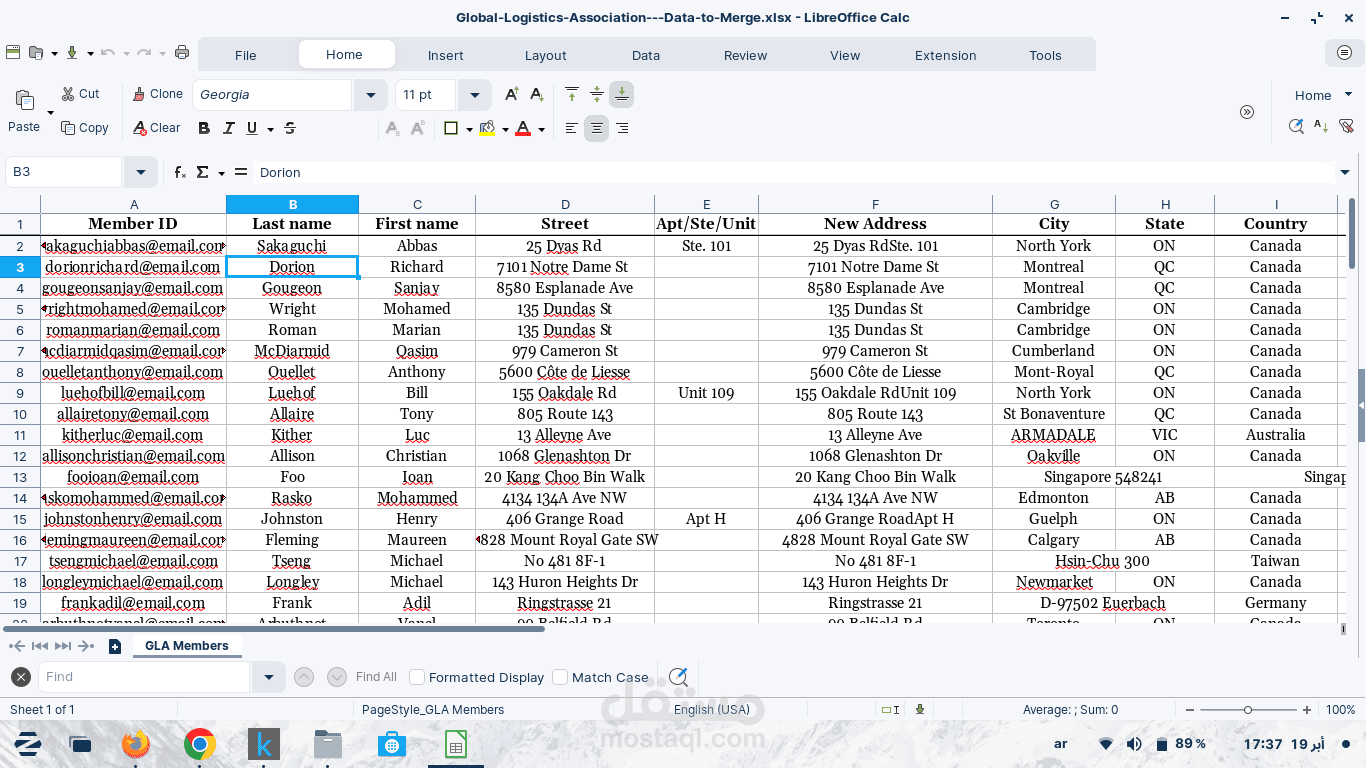Click the AutoFilter funnel icon at far right
Image resolution: width=1366 pixels, height=768 pixels.
tap(1346, 126)
